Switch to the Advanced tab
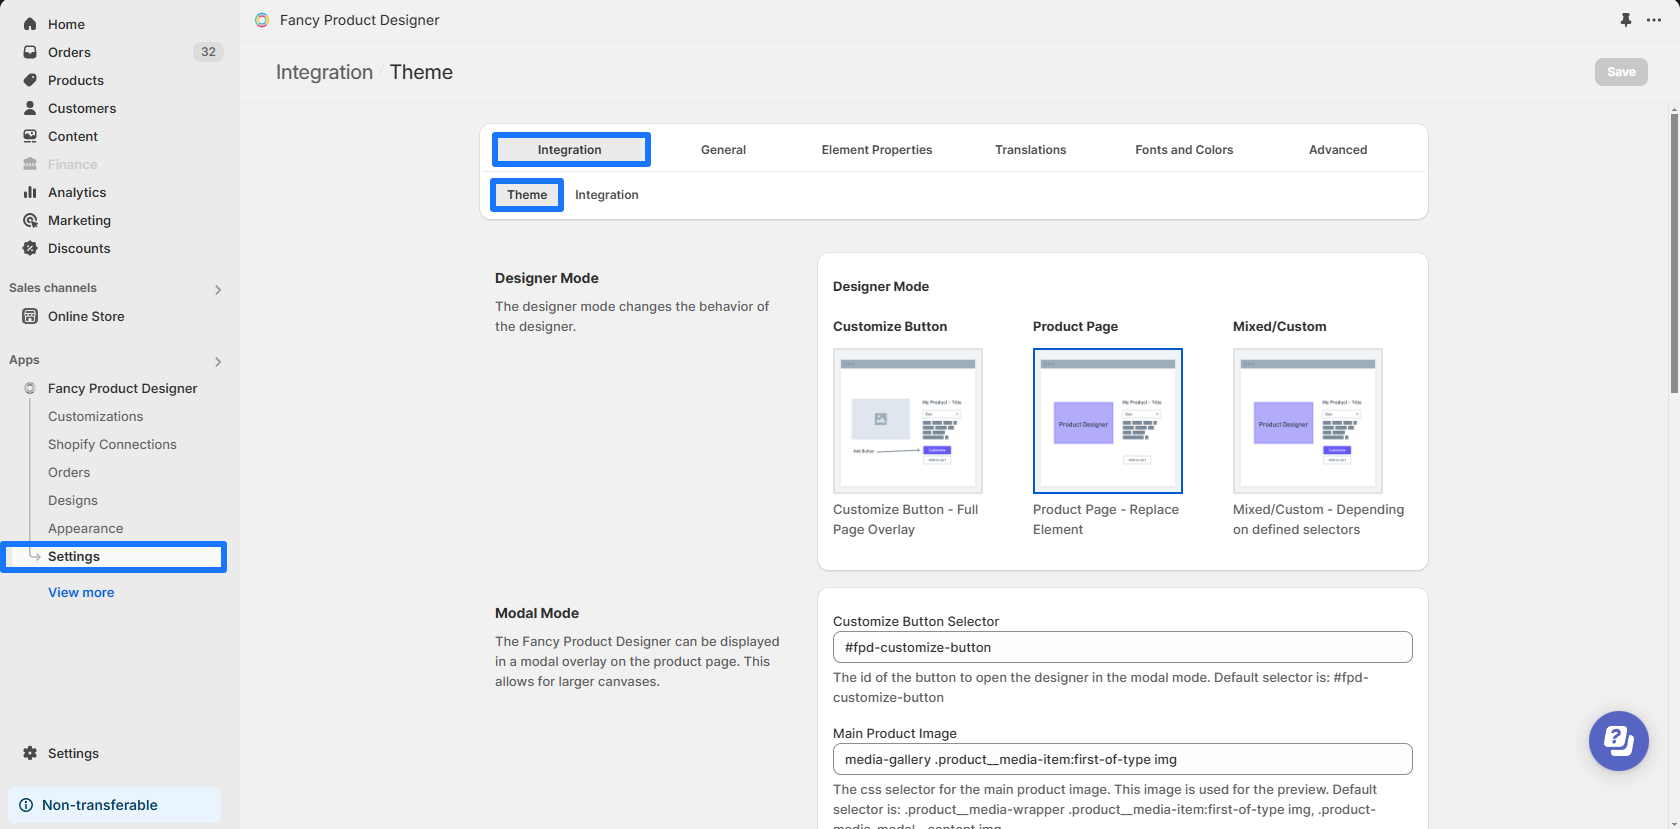The height and width of the screenshot is (829, 1680). (1338, 150)
